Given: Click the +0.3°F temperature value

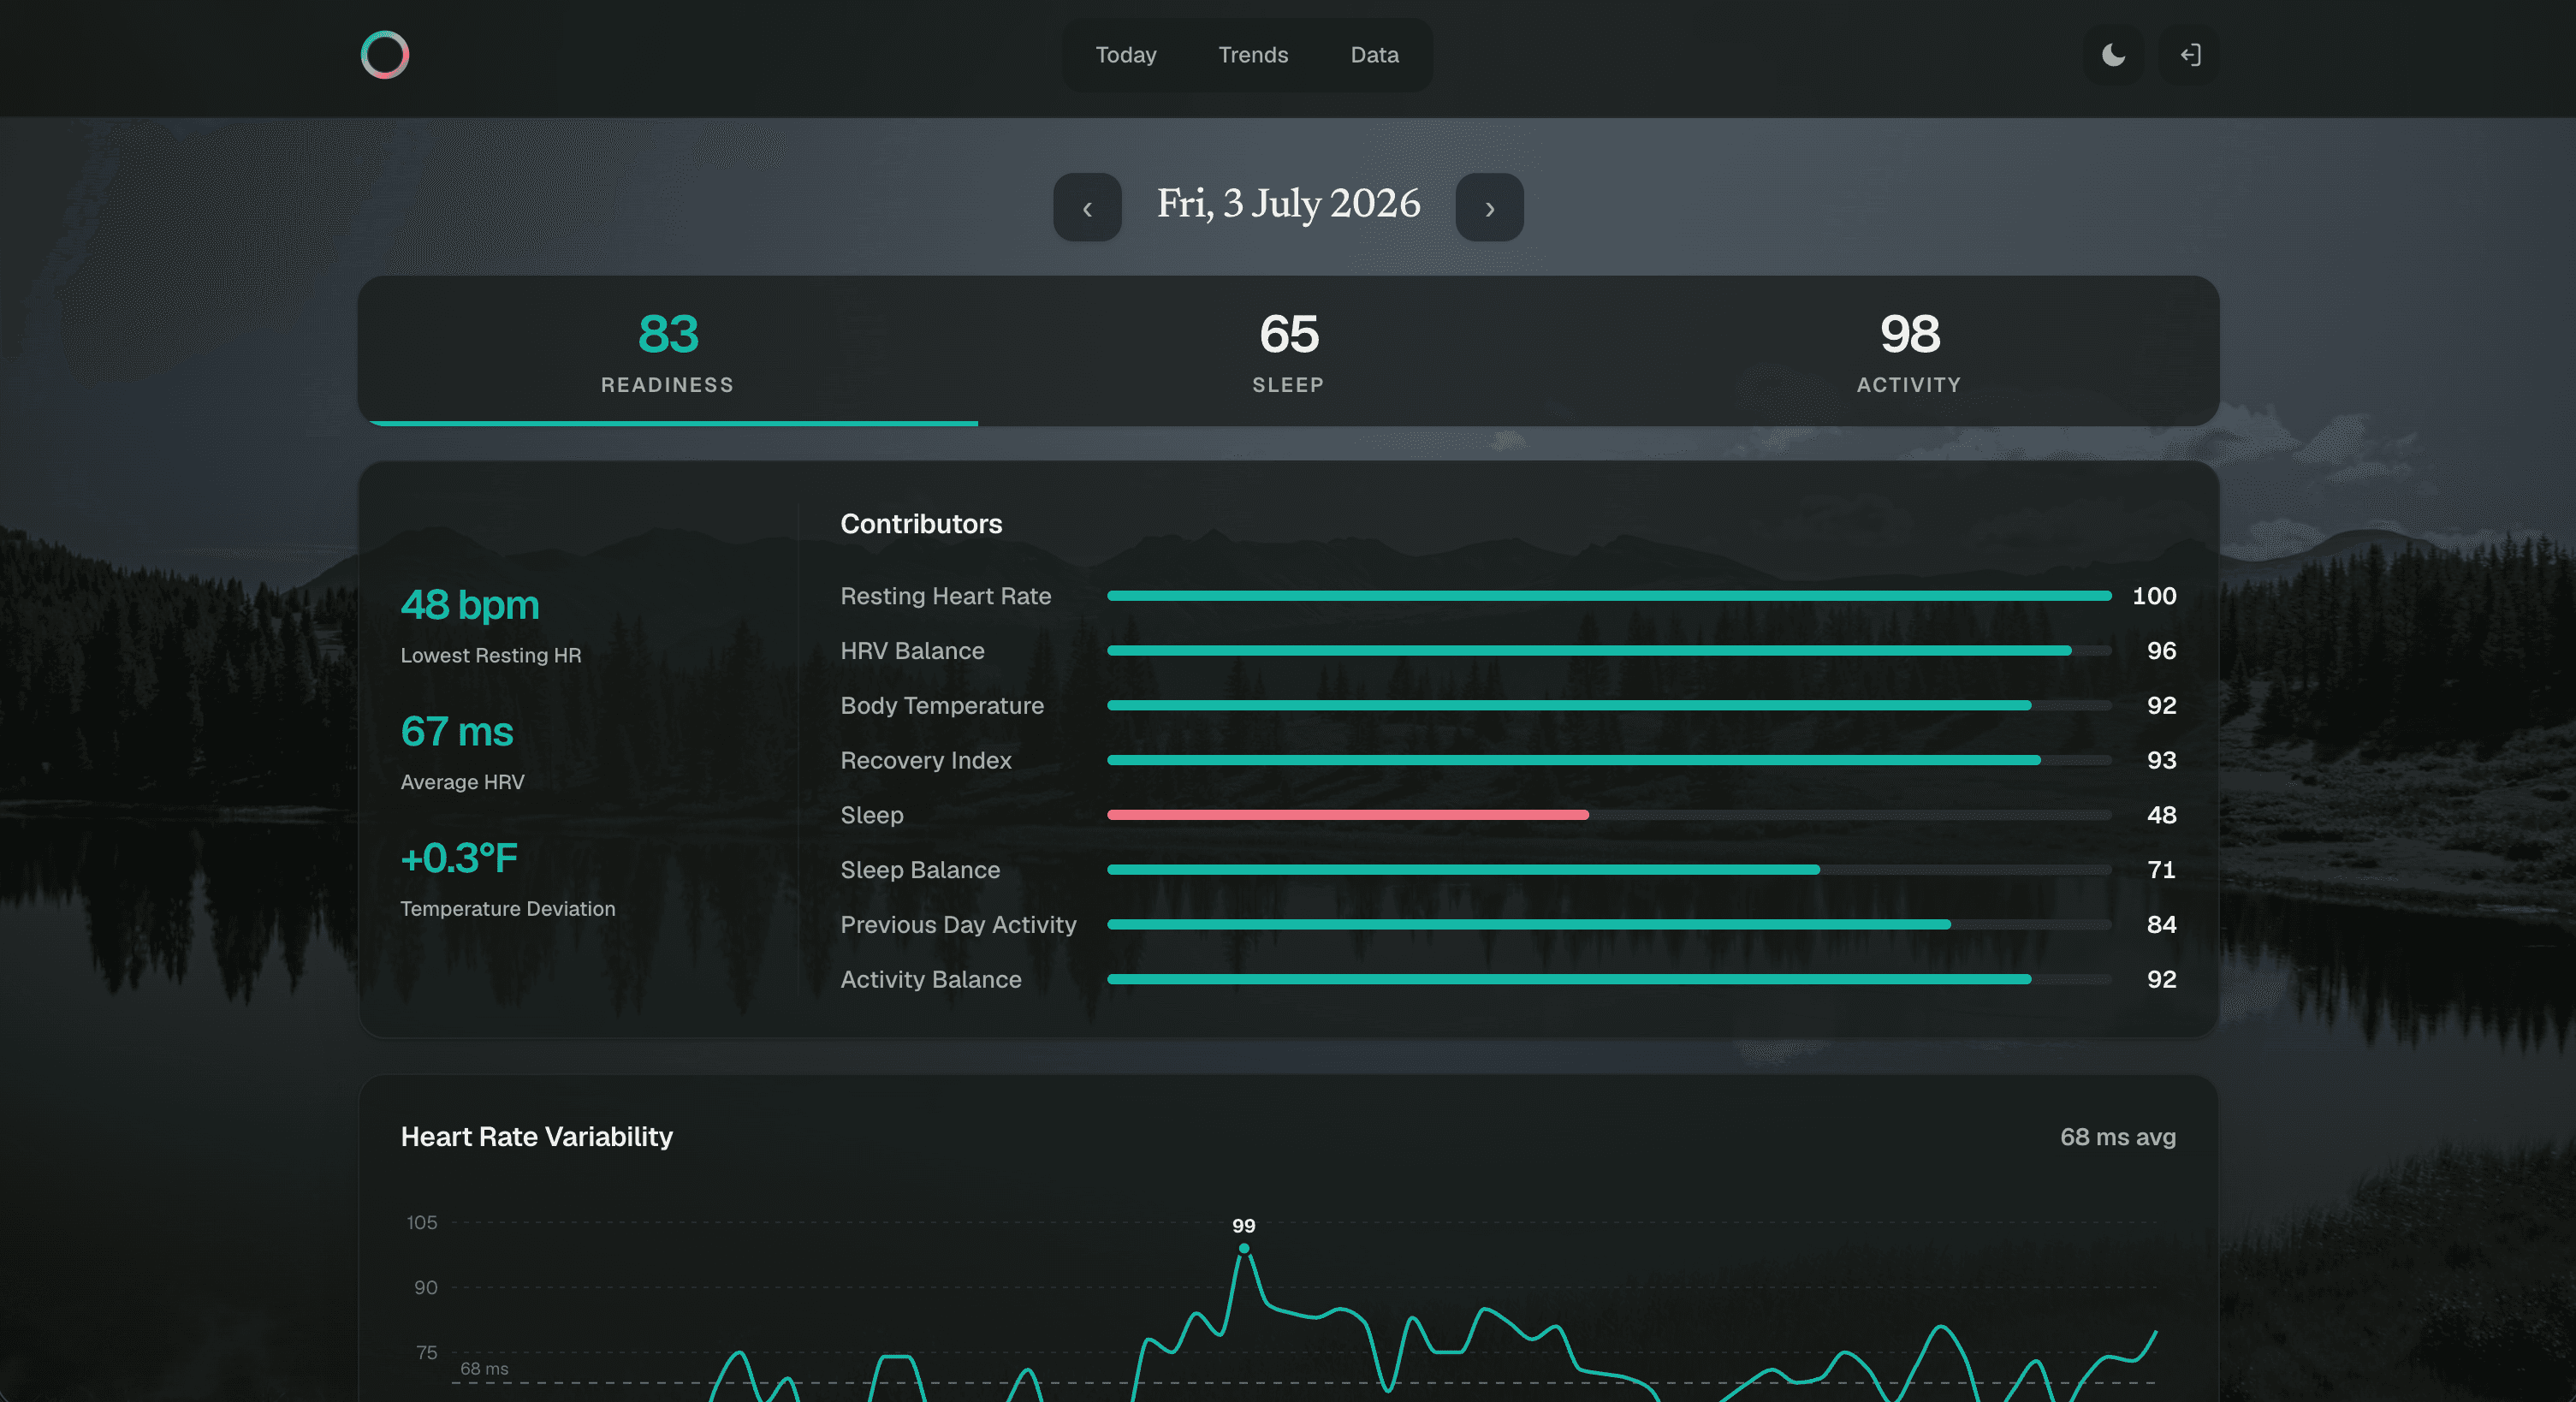Looking at the screenshot, I should point(459,858).
